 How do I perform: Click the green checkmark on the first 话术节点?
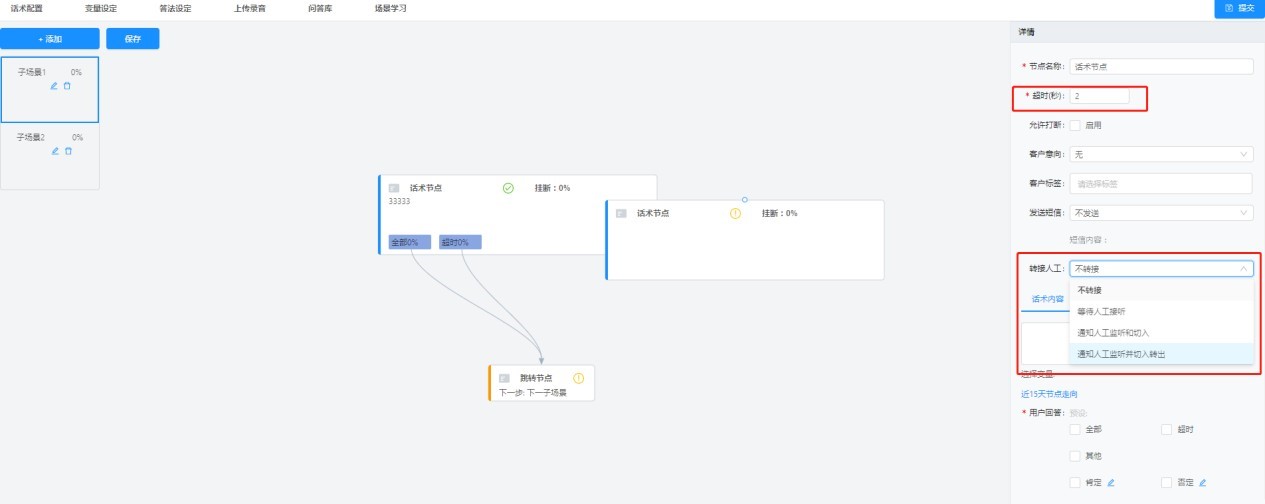(x=508, y=188)
